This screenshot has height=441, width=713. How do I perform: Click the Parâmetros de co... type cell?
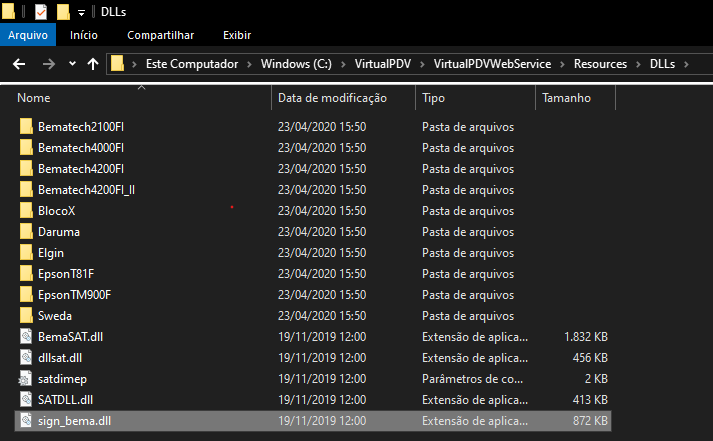(x=472, y=379)
